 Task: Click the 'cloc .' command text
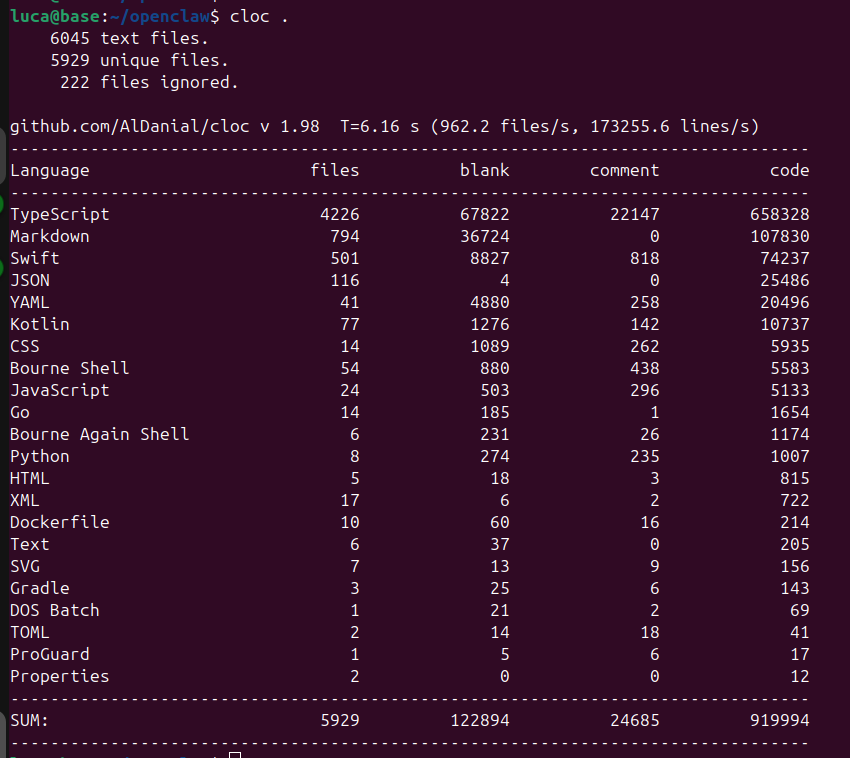point(259,17)
